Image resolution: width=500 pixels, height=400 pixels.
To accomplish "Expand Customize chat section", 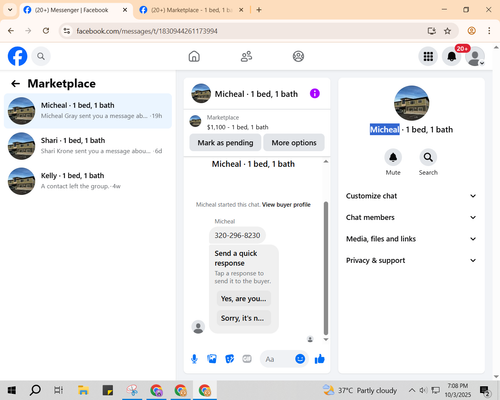I will point(411,196).
